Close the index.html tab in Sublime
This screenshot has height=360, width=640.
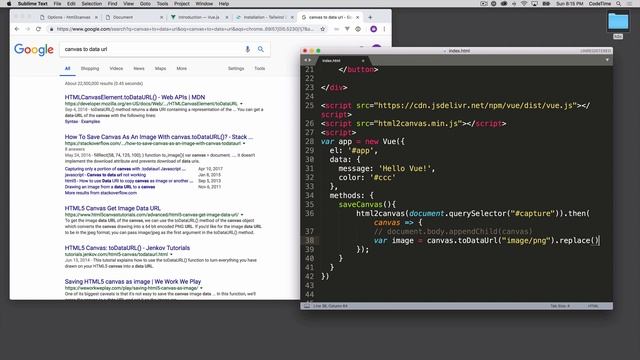click(363, 61)
